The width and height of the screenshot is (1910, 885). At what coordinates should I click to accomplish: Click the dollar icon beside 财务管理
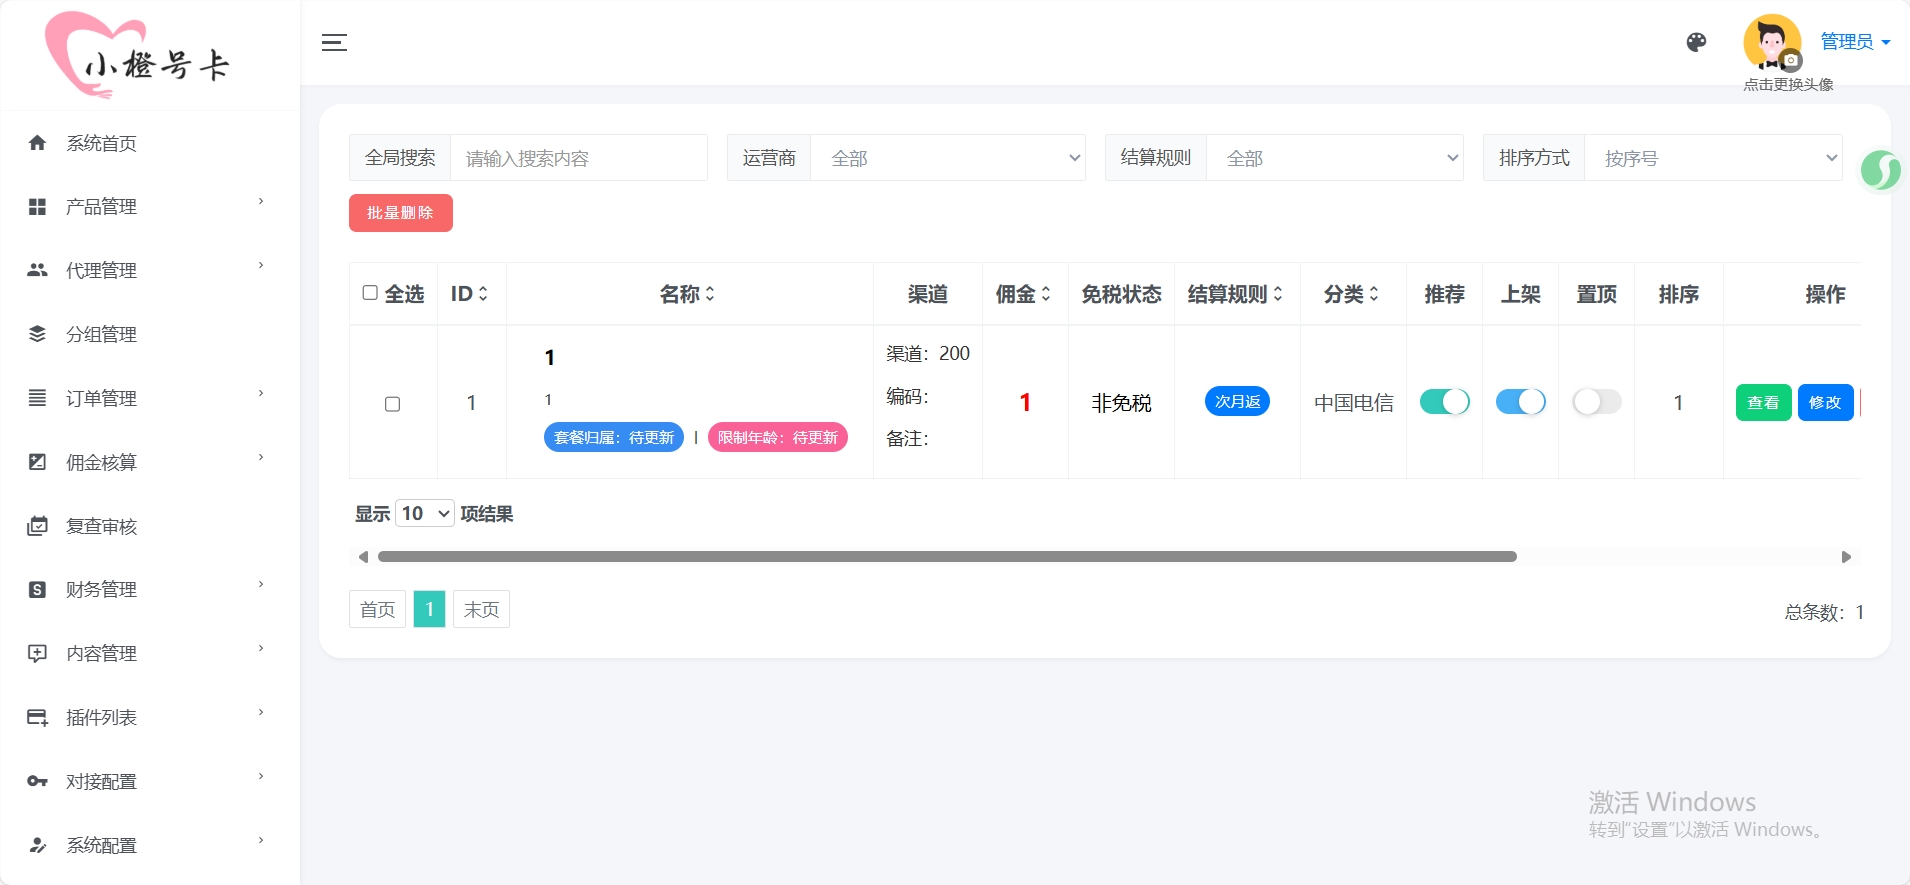(37, 589)
